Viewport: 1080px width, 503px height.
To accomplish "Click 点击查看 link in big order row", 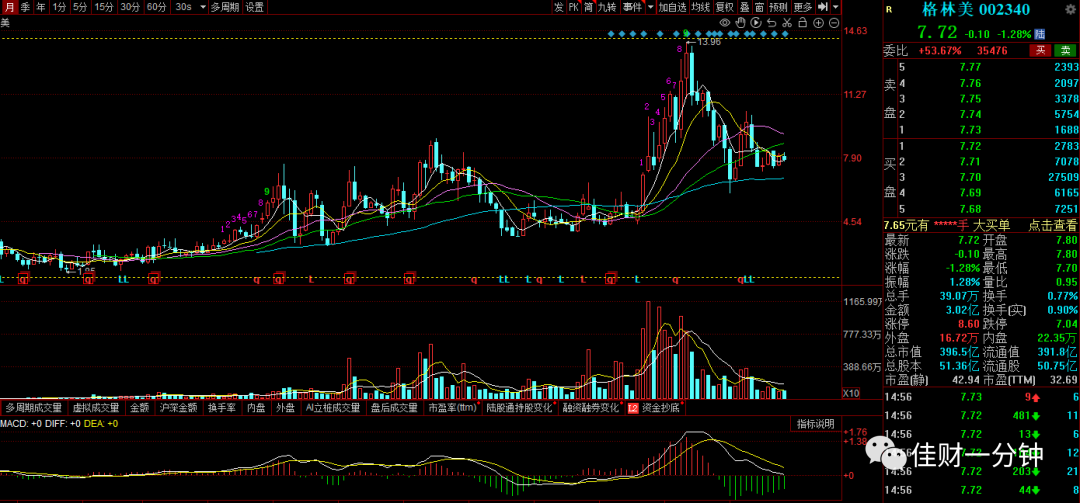I will click(1053, 225).
